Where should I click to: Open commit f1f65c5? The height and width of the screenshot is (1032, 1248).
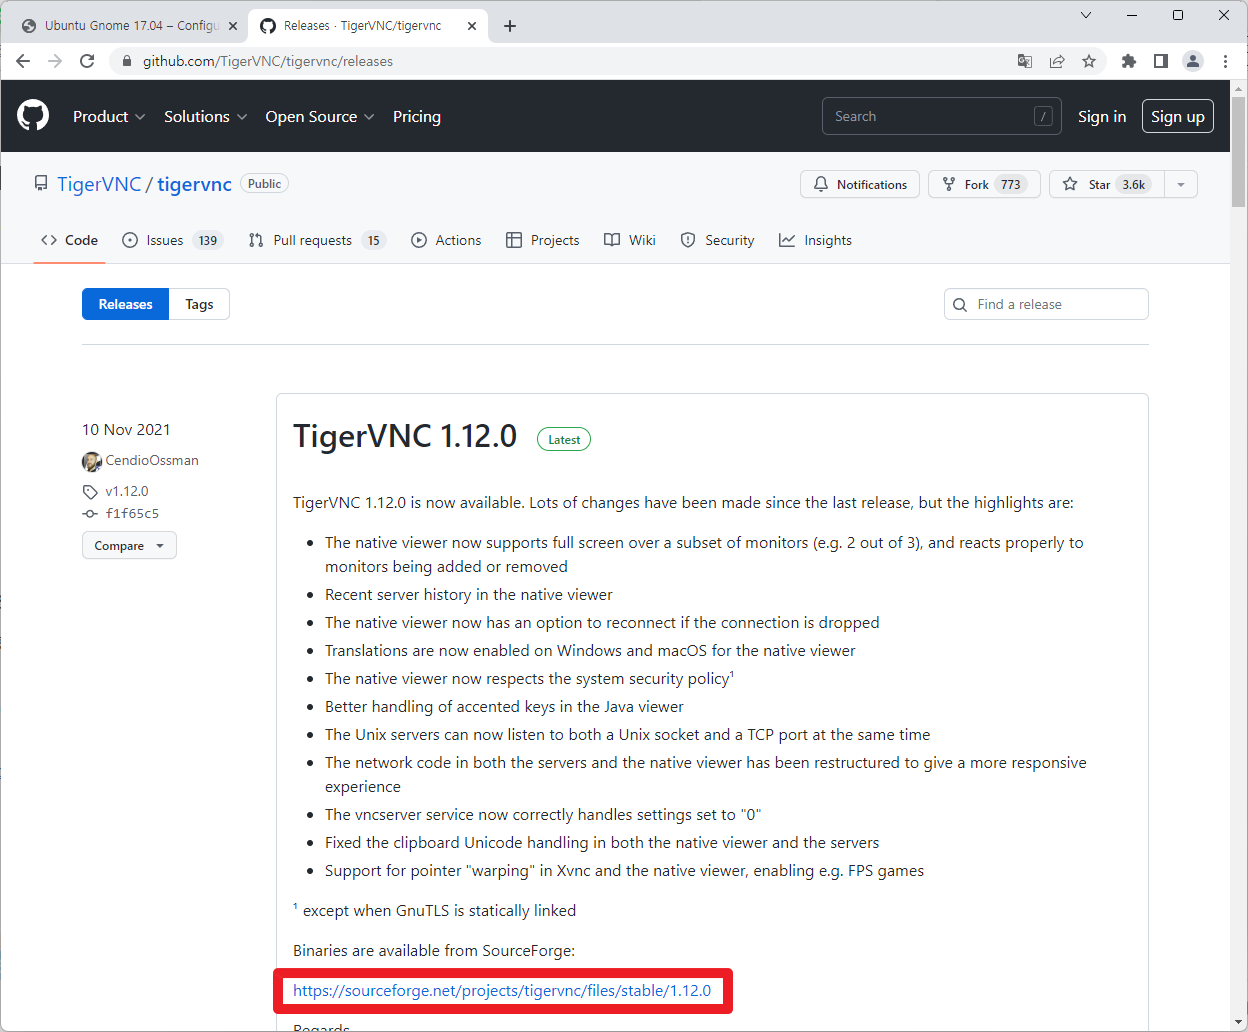point(132,513)
